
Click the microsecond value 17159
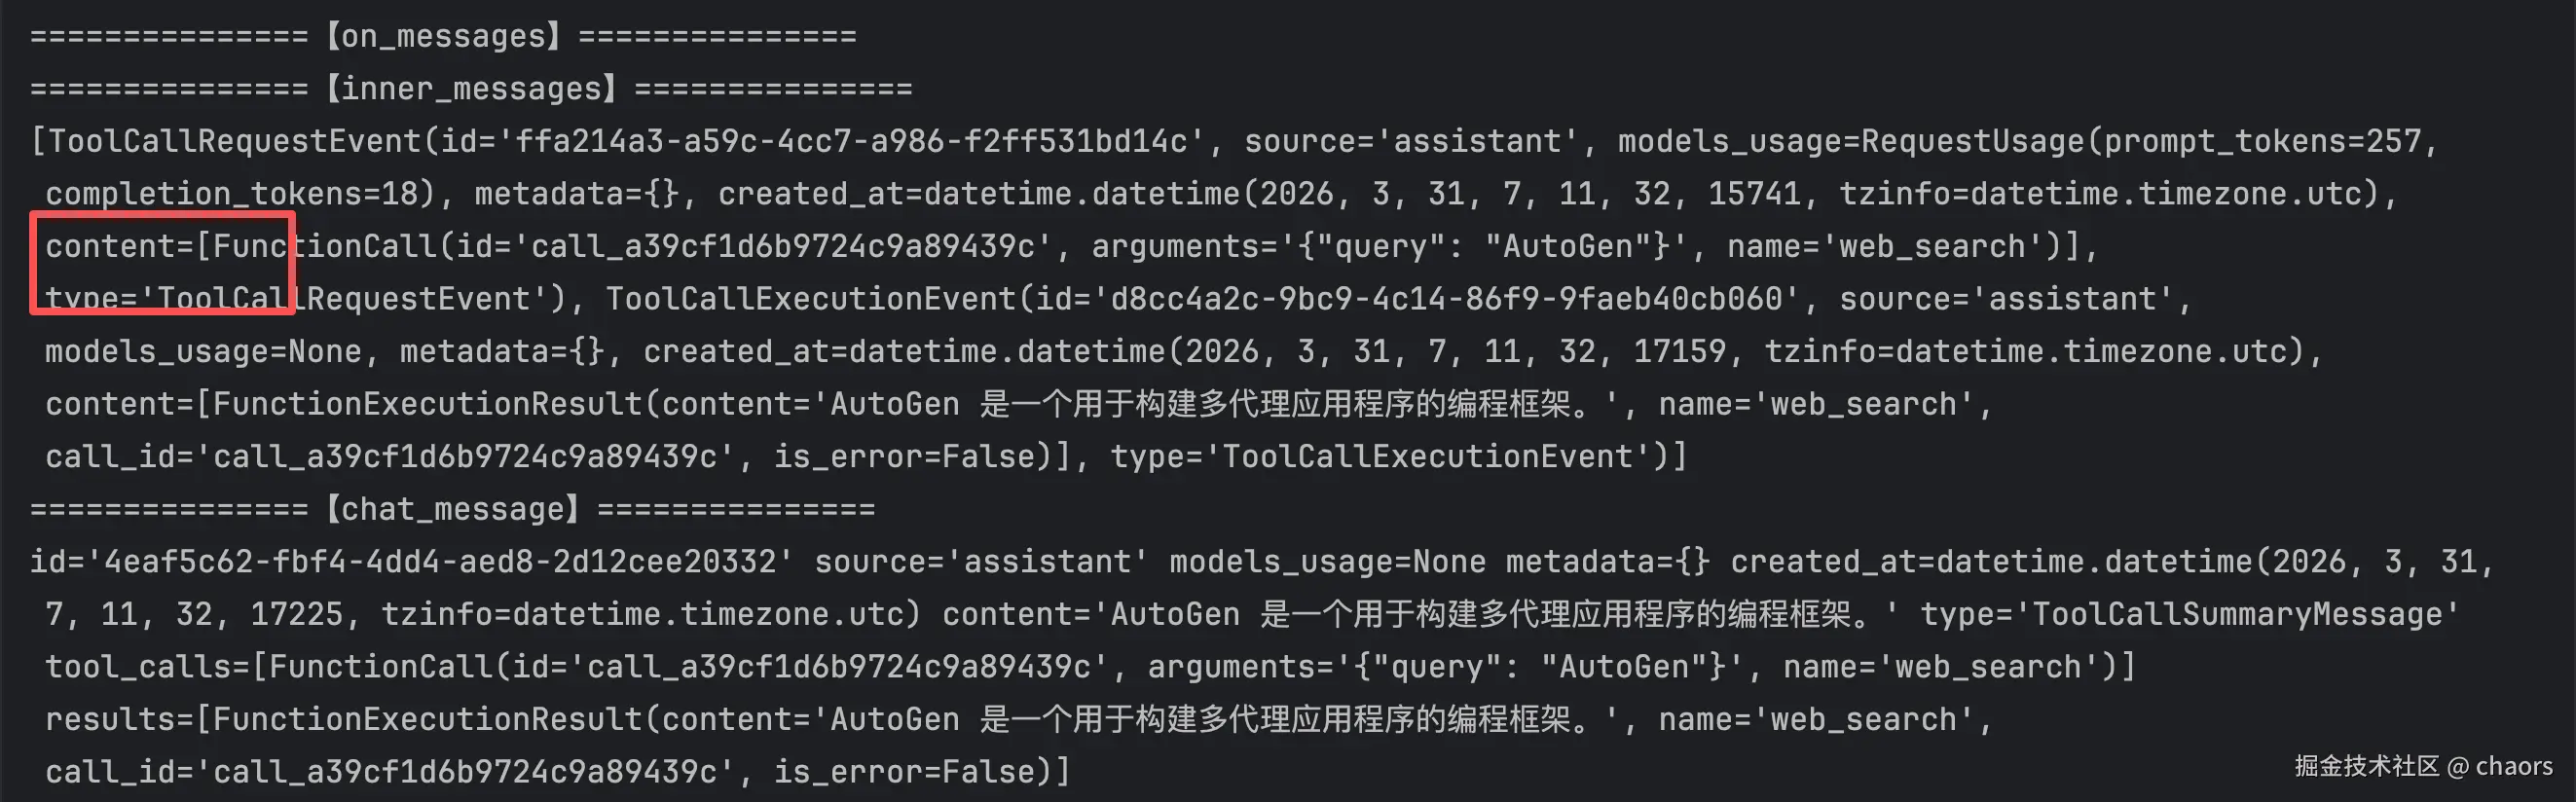1679,352
